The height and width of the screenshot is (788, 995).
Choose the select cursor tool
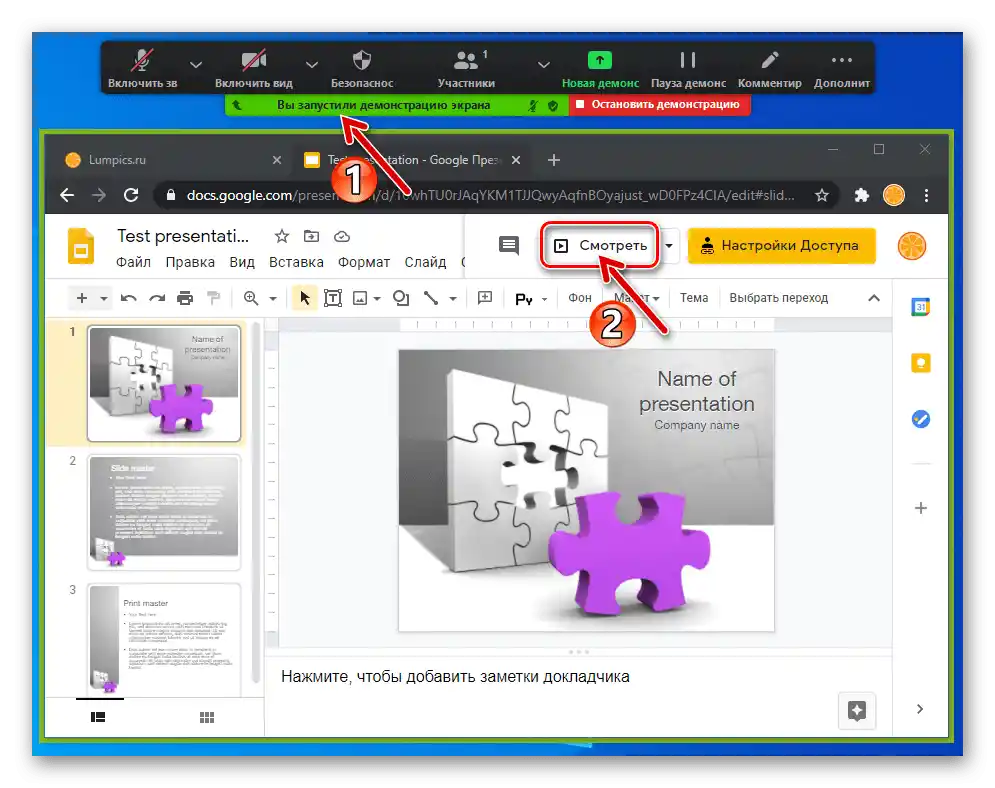click(x=305, y=298)
